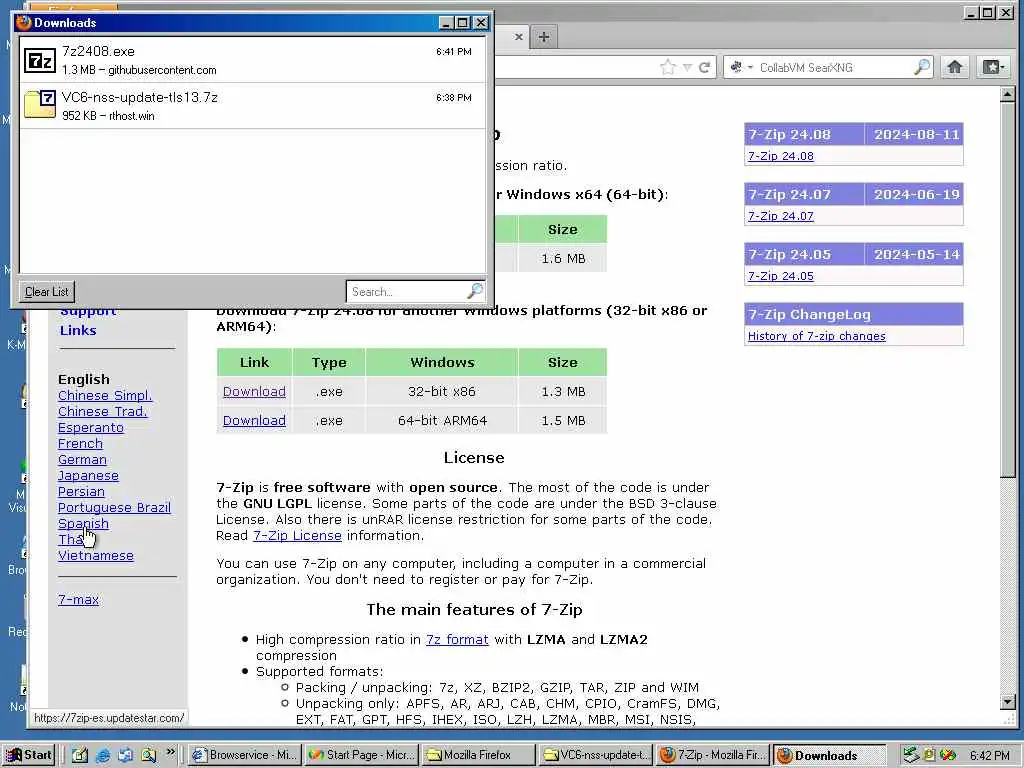
Task: Open search engine selector dropdown
Action: point(750,67)
